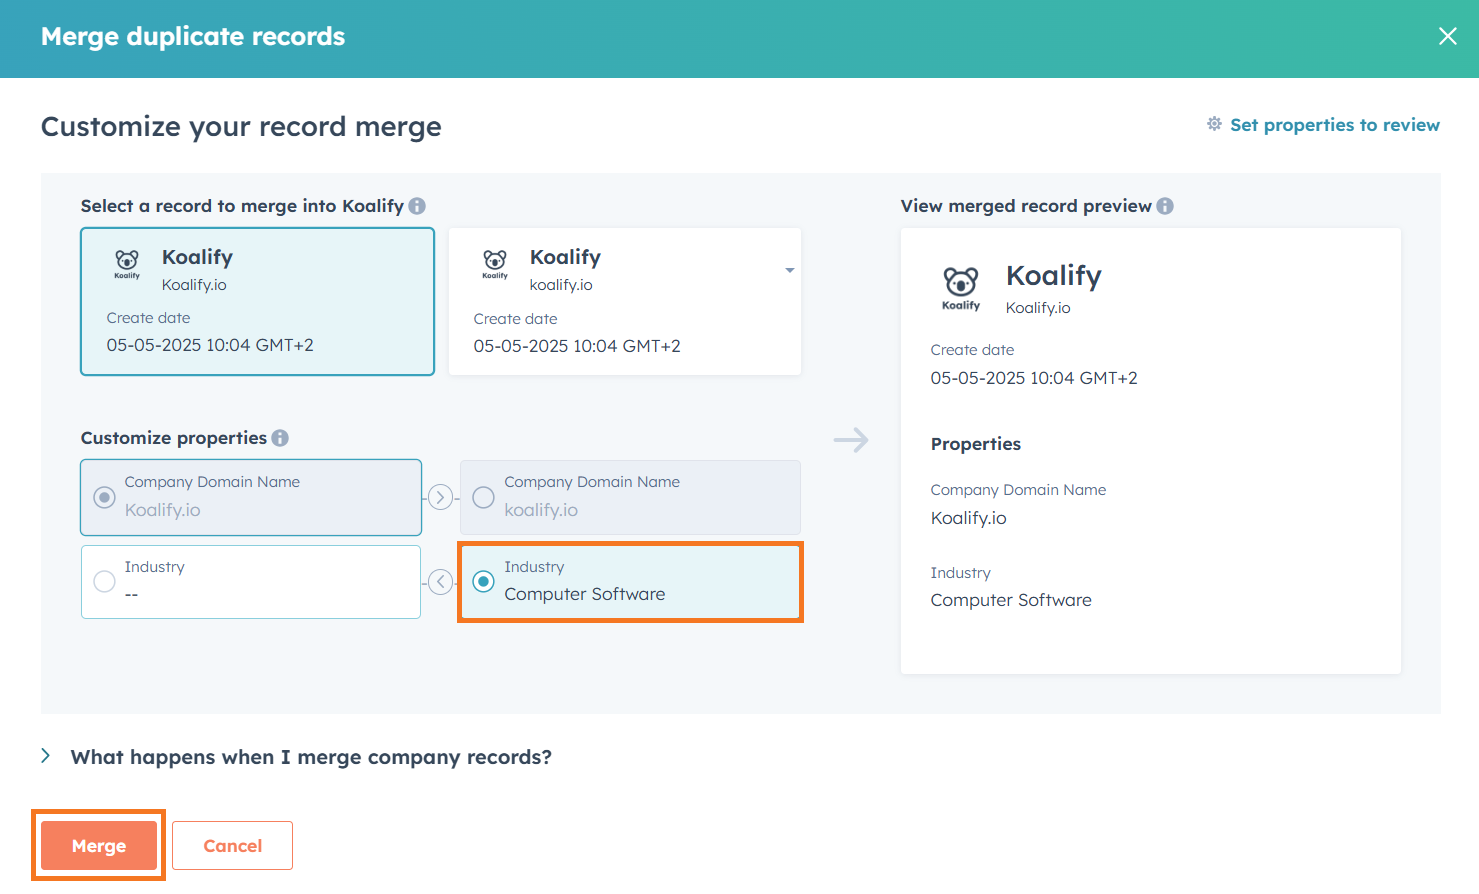Click the info icon beside 'Select a record to merge into Koalify'
The image size is (1479, 894).
click(x=418, y=206)
